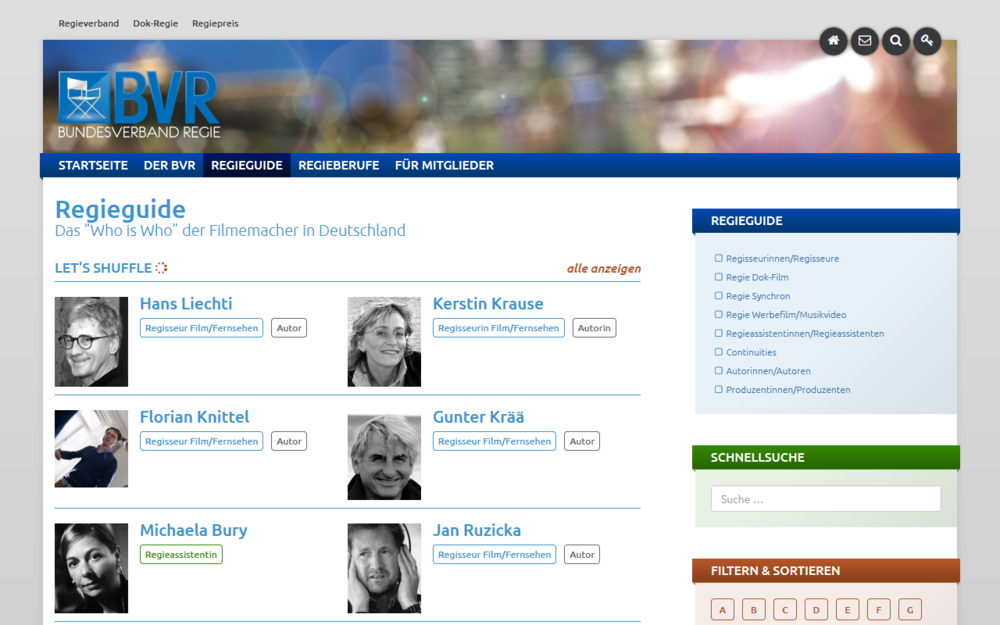Click Jan Ruzicka's Regisseur Film/Fernsehen tag
The height and width of the screenshot is (625, 1000).
click(494, 554)
